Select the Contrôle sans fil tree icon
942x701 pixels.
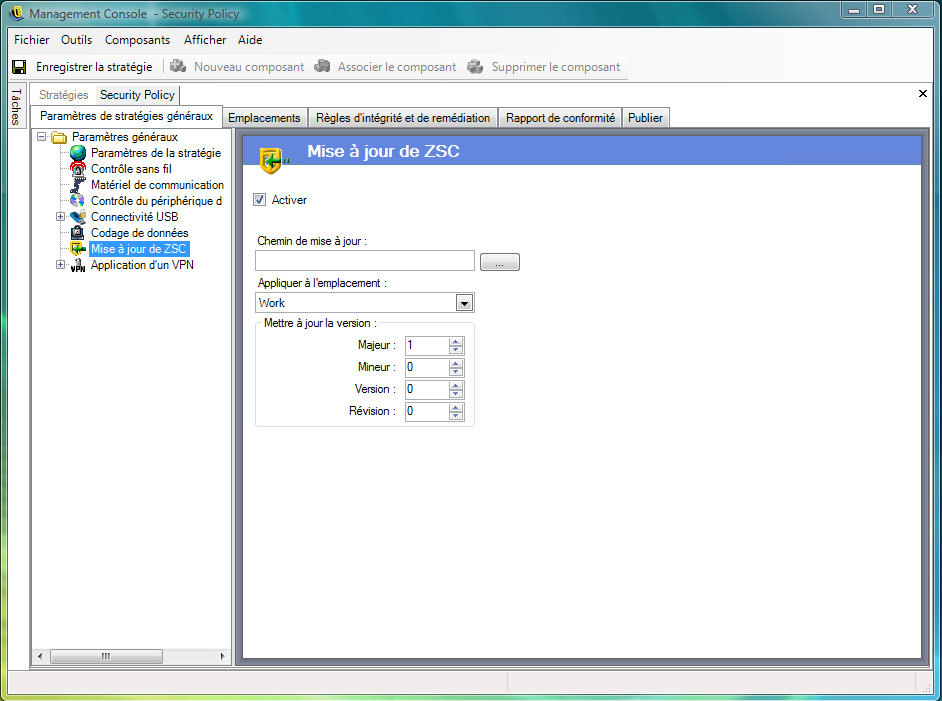(x=78, y=169)
